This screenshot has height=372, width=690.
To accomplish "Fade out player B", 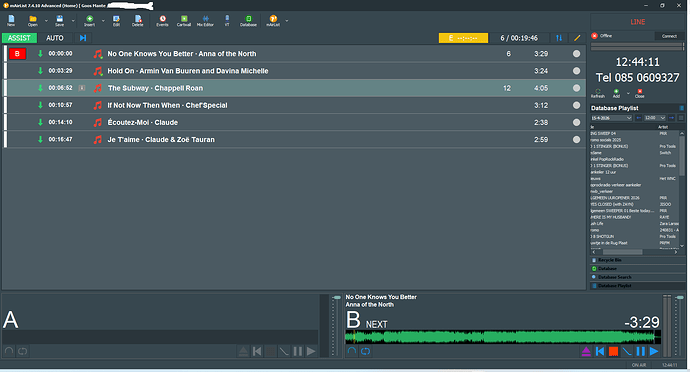I will coord(627,351).
